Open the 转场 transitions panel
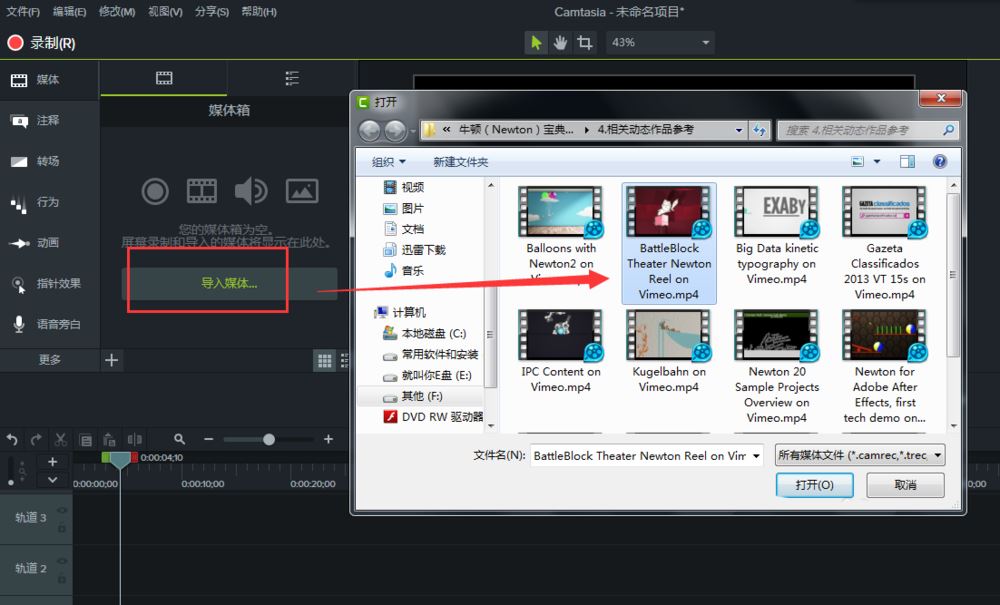The height and width of the screenshot is (605, 1000). pyautogui.click(x=49, y=161)
